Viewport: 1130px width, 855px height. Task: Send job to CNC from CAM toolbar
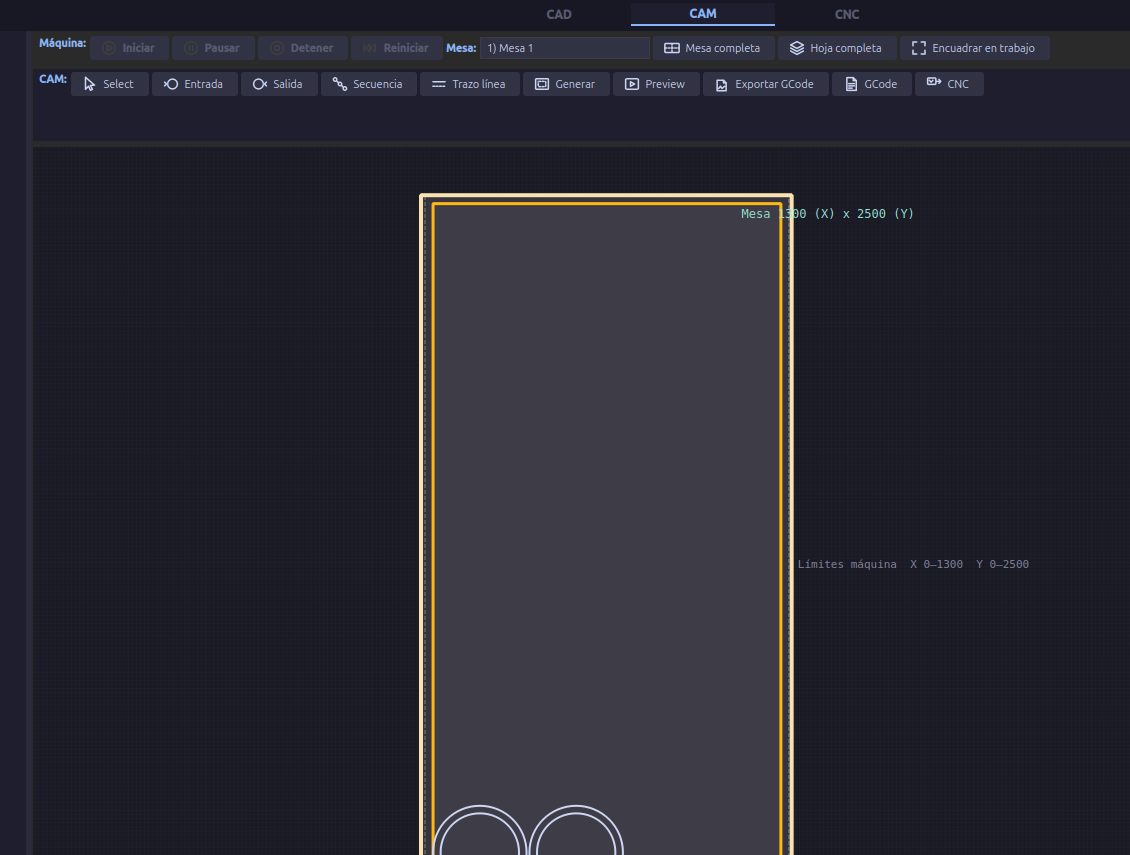[x=949, y=84]
